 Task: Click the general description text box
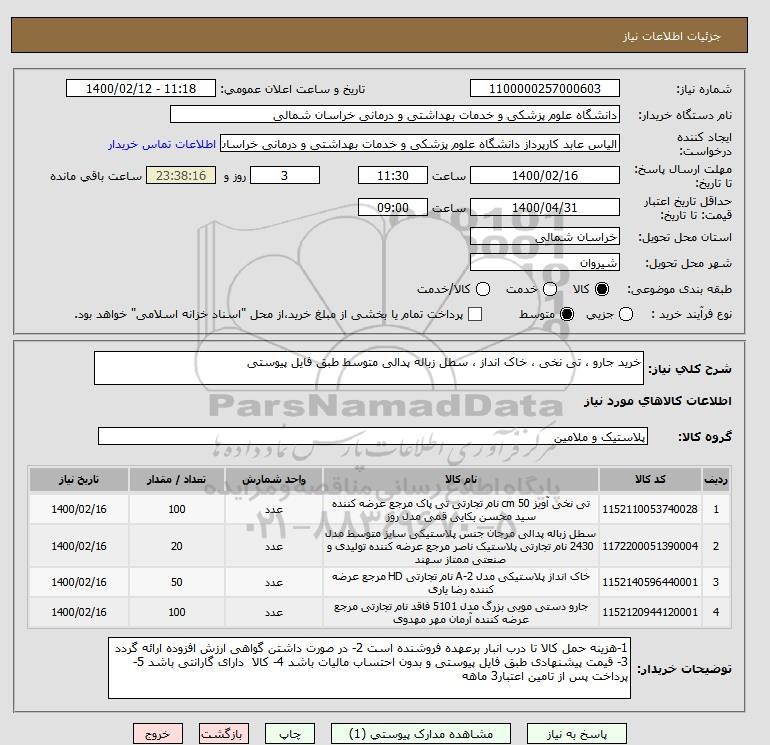point(369,368)
